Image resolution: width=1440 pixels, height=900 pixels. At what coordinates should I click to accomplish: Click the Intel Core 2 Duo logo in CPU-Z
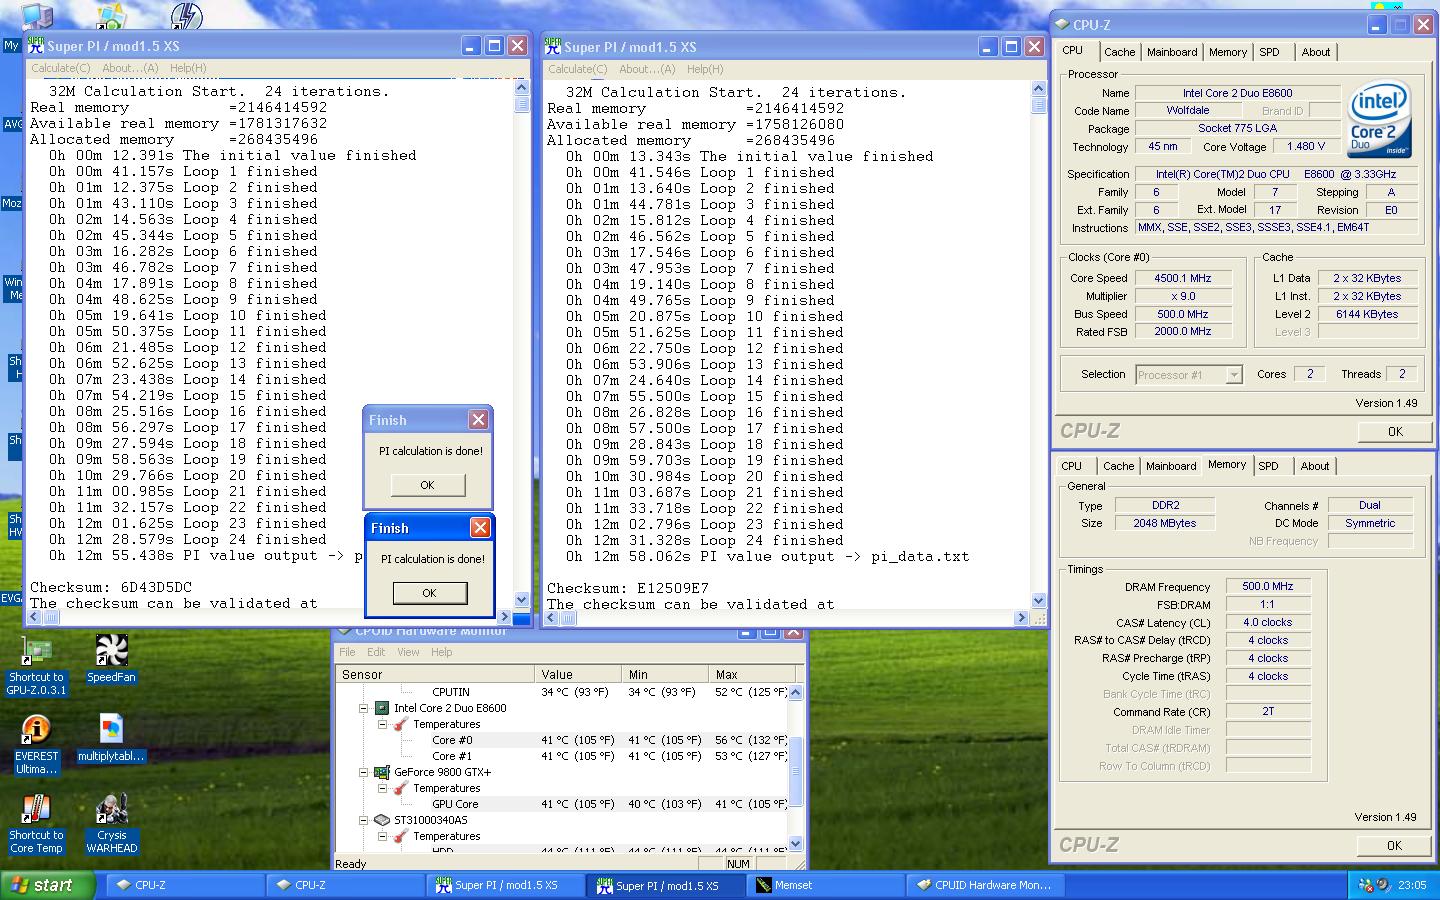tap(1379, 119)
